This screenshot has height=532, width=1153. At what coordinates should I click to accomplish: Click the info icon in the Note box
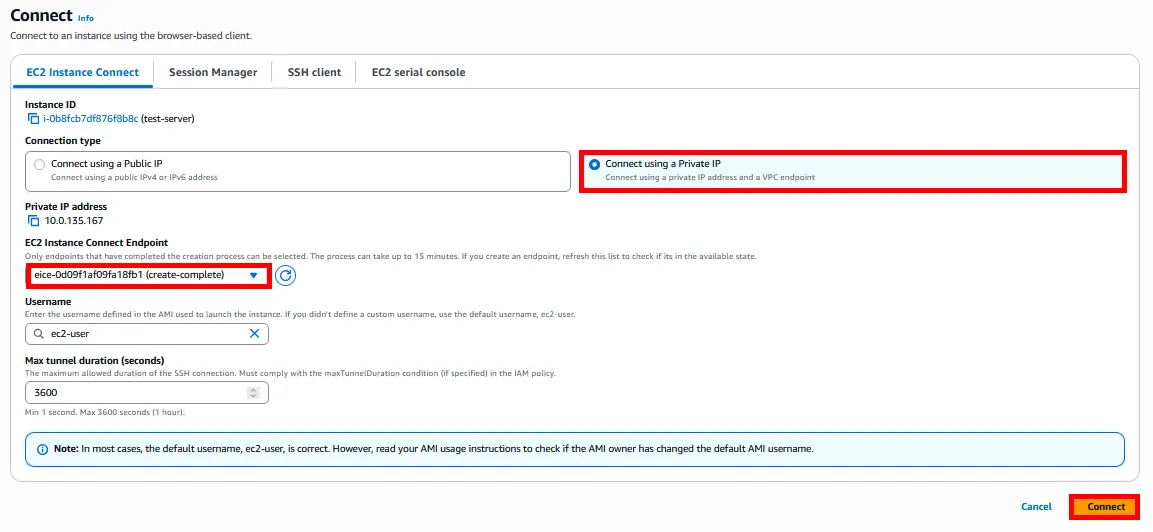[43, 449]
